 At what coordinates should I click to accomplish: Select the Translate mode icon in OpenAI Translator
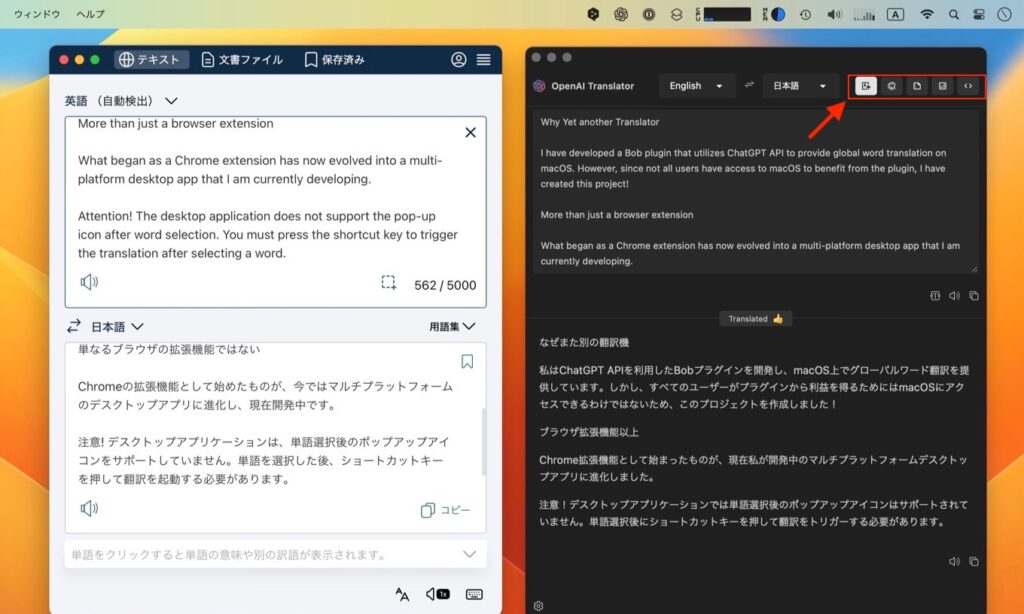pos(866,86)
